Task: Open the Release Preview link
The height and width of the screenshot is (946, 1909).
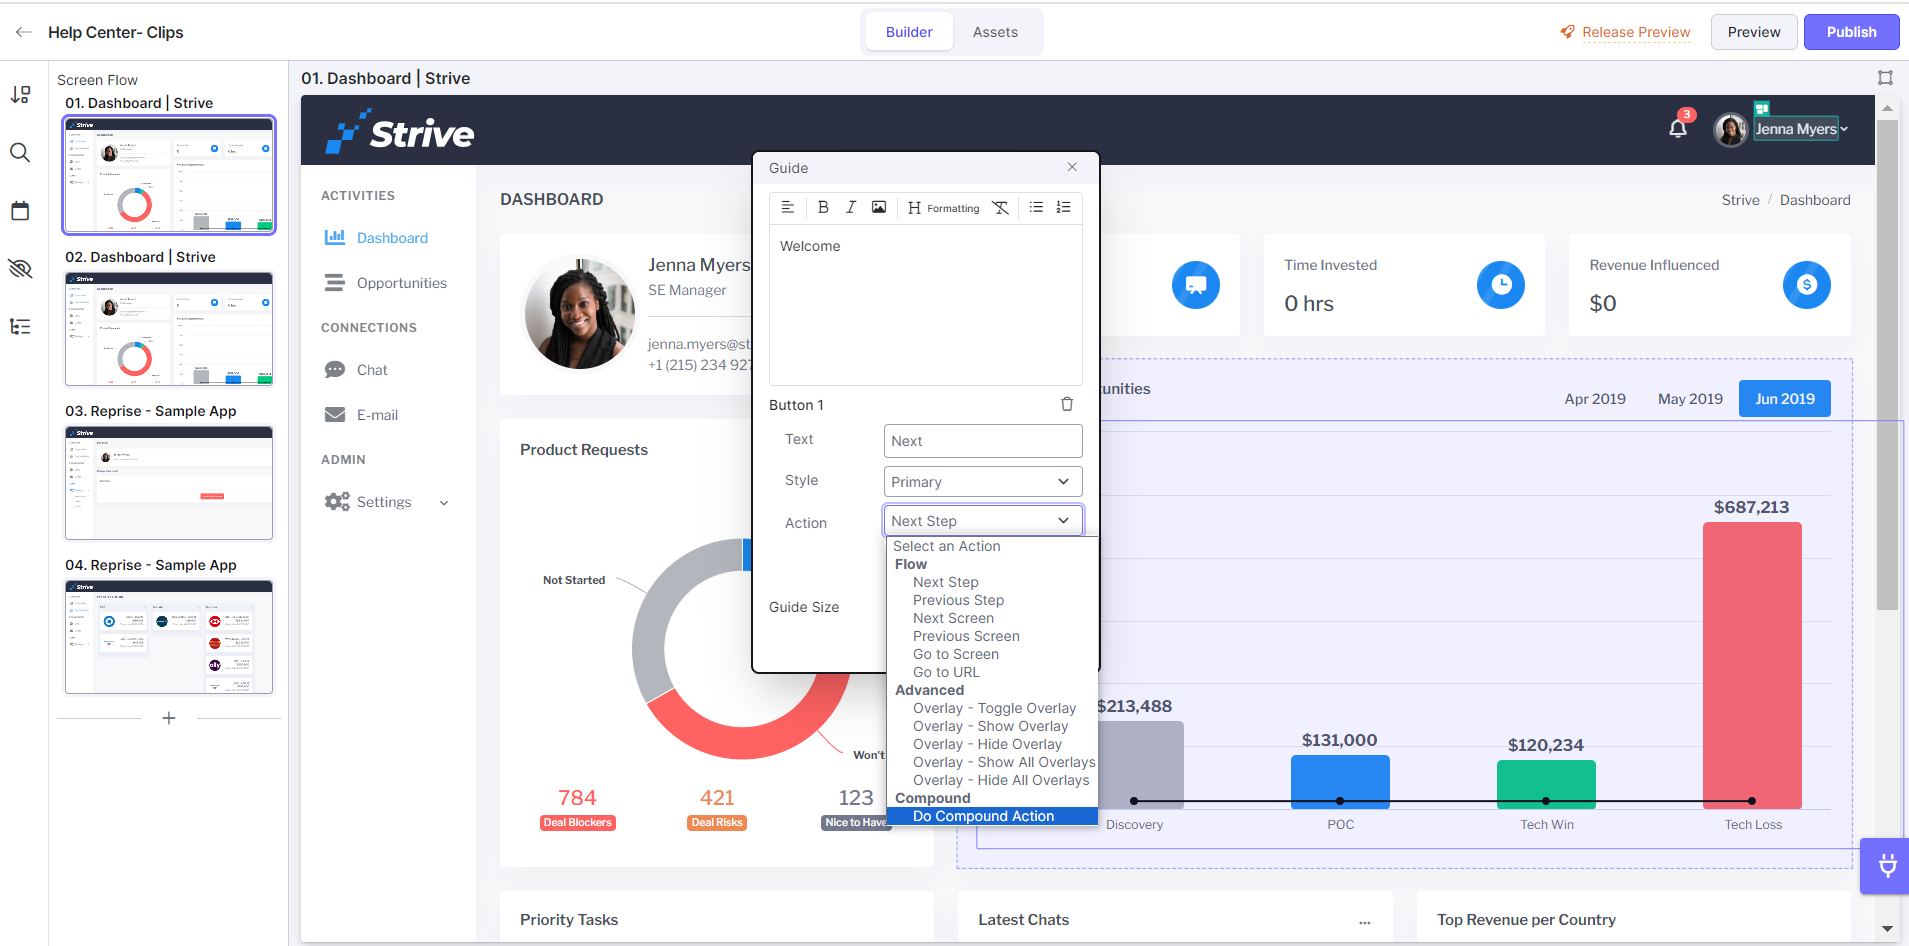Action: click(x=1636, y=32)
